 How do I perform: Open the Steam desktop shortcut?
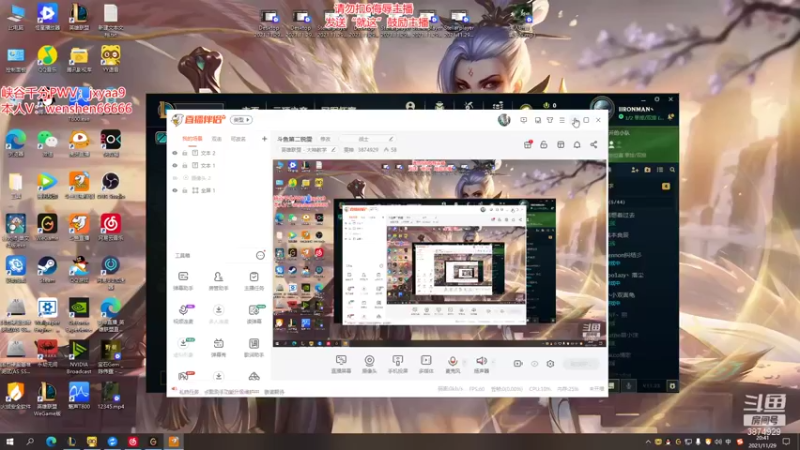pos(47,269)
